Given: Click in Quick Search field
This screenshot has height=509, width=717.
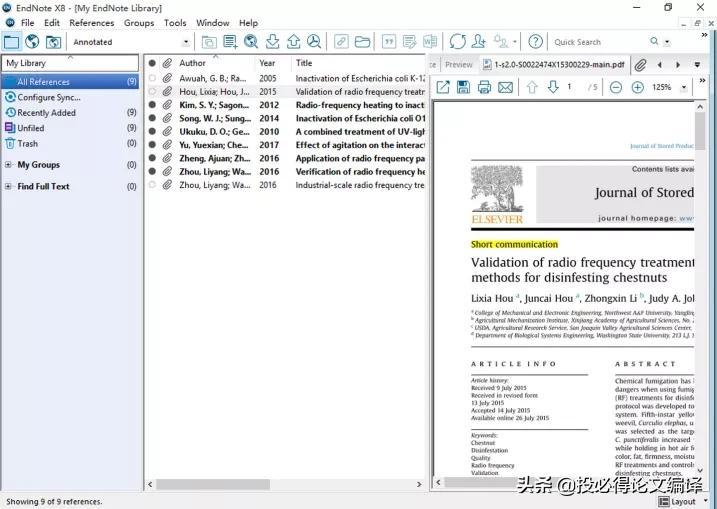Looking at the screenshot, I should tap(599, 42).
